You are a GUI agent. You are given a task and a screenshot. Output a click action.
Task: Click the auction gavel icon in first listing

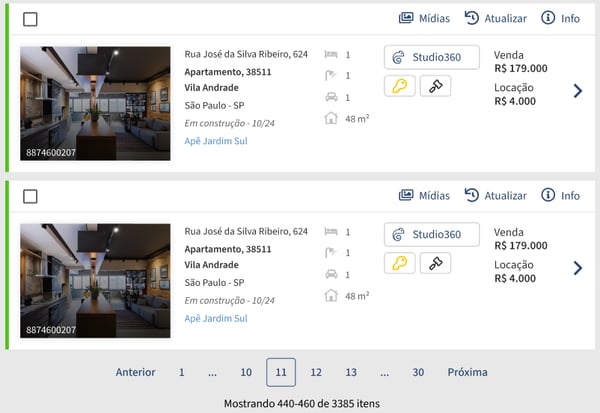[x=435, y=86]
